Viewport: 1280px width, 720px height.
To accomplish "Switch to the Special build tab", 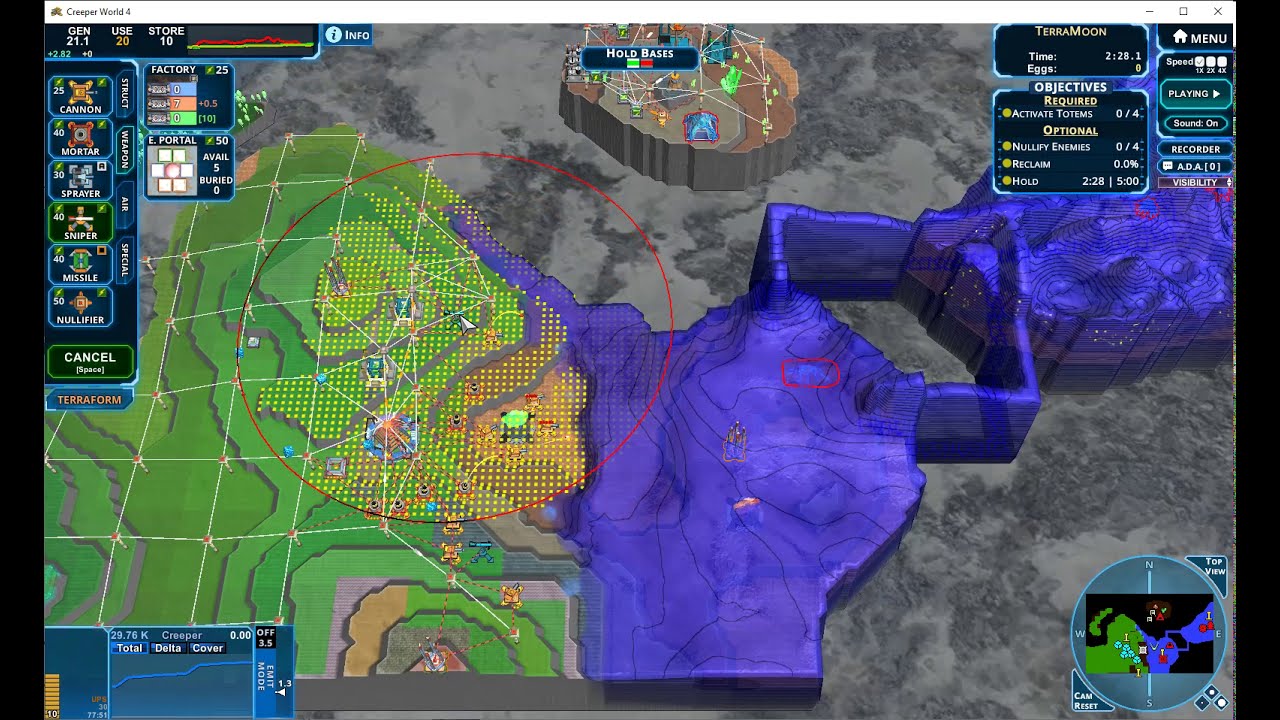I will point(125,259).
